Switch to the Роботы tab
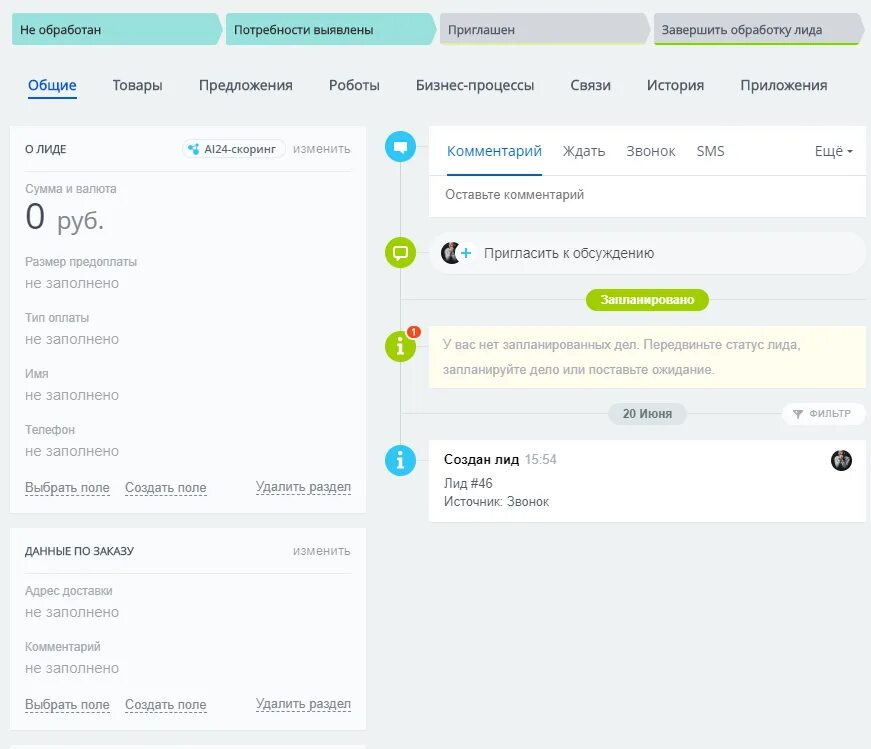This screenshot has height=749, width=871. pos(354,86)
